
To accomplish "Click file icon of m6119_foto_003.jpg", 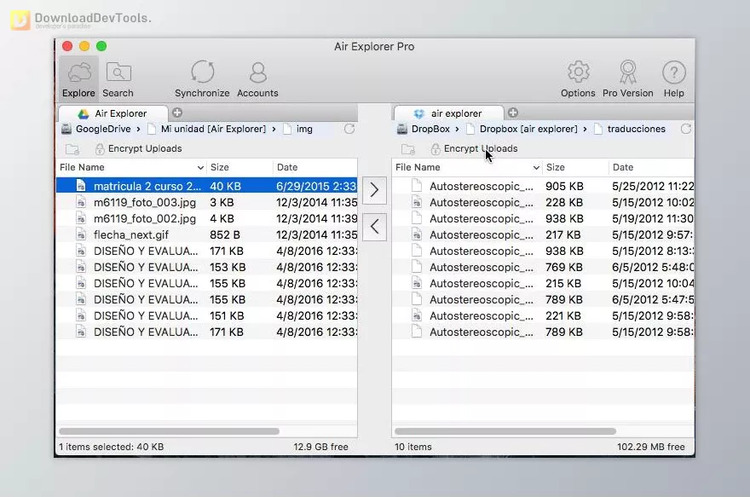I will [81, 202].
